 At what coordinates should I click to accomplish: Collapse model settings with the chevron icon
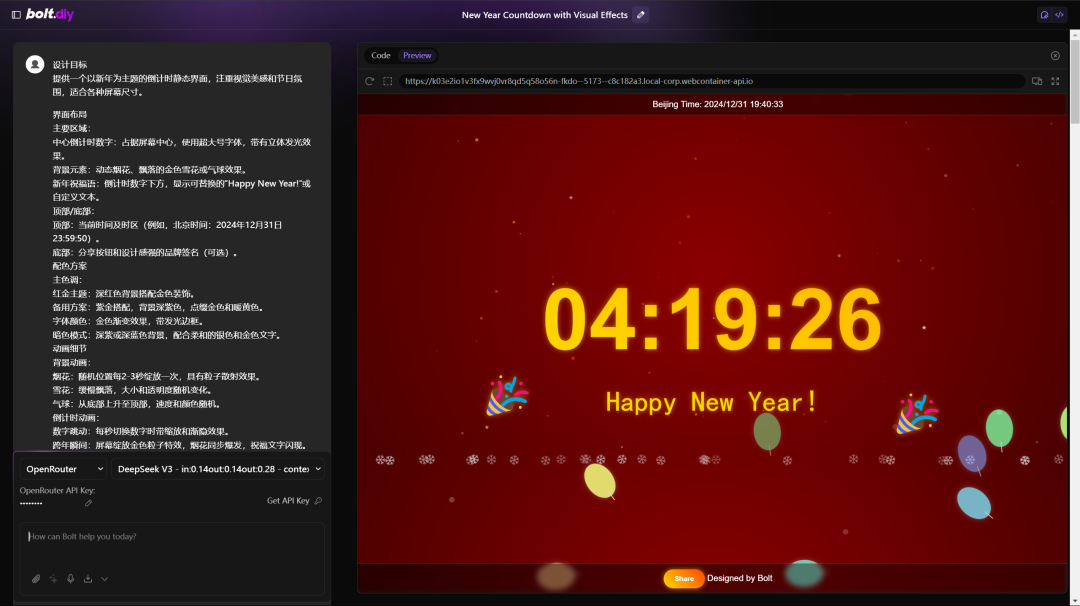[105, 578]
